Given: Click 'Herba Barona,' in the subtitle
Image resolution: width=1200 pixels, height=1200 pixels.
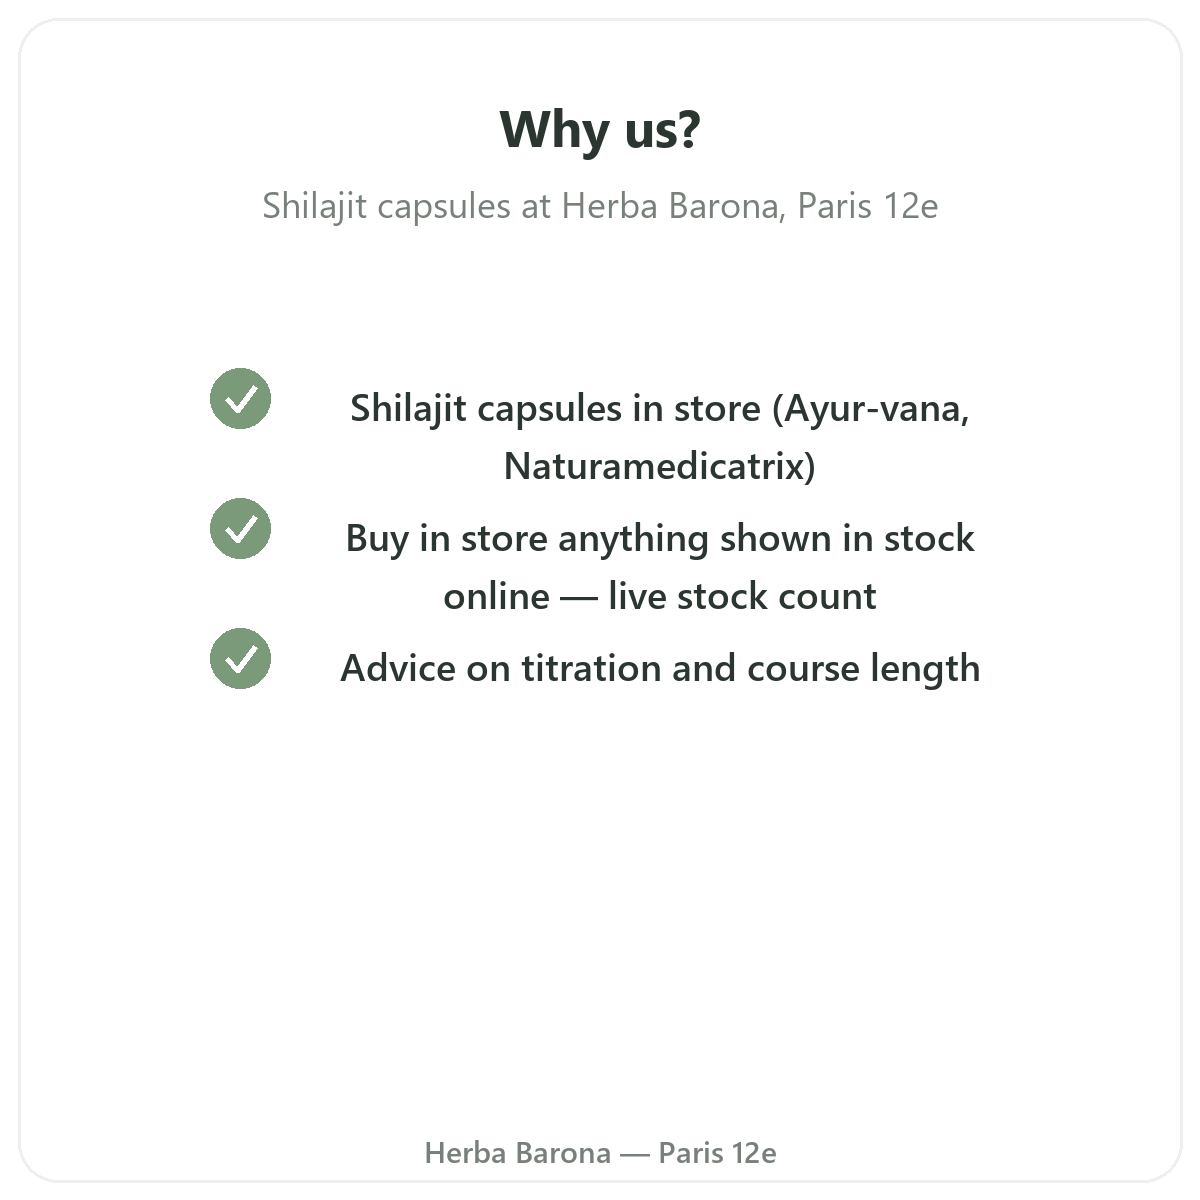Looking at the screenshot, I should click(x=673, y=206).
